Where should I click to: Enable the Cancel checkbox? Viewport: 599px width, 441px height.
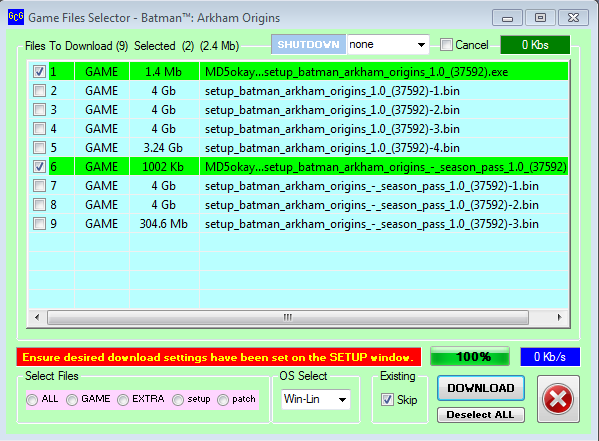(446, 45)
